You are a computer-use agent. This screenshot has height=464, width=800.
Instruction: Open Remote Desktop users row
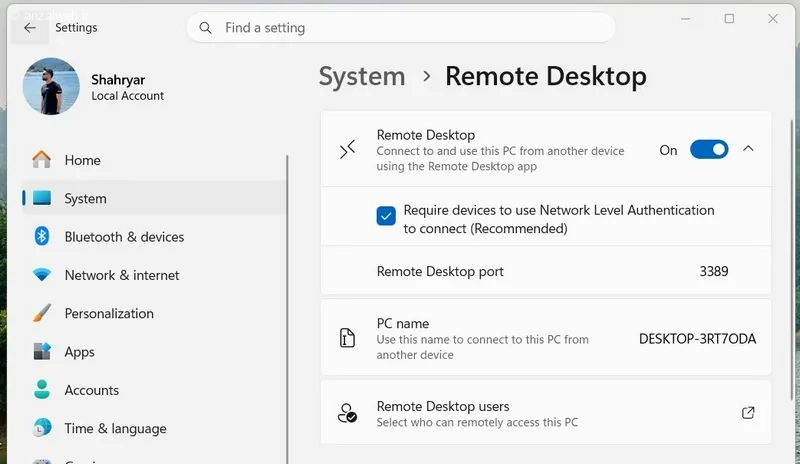545,413
